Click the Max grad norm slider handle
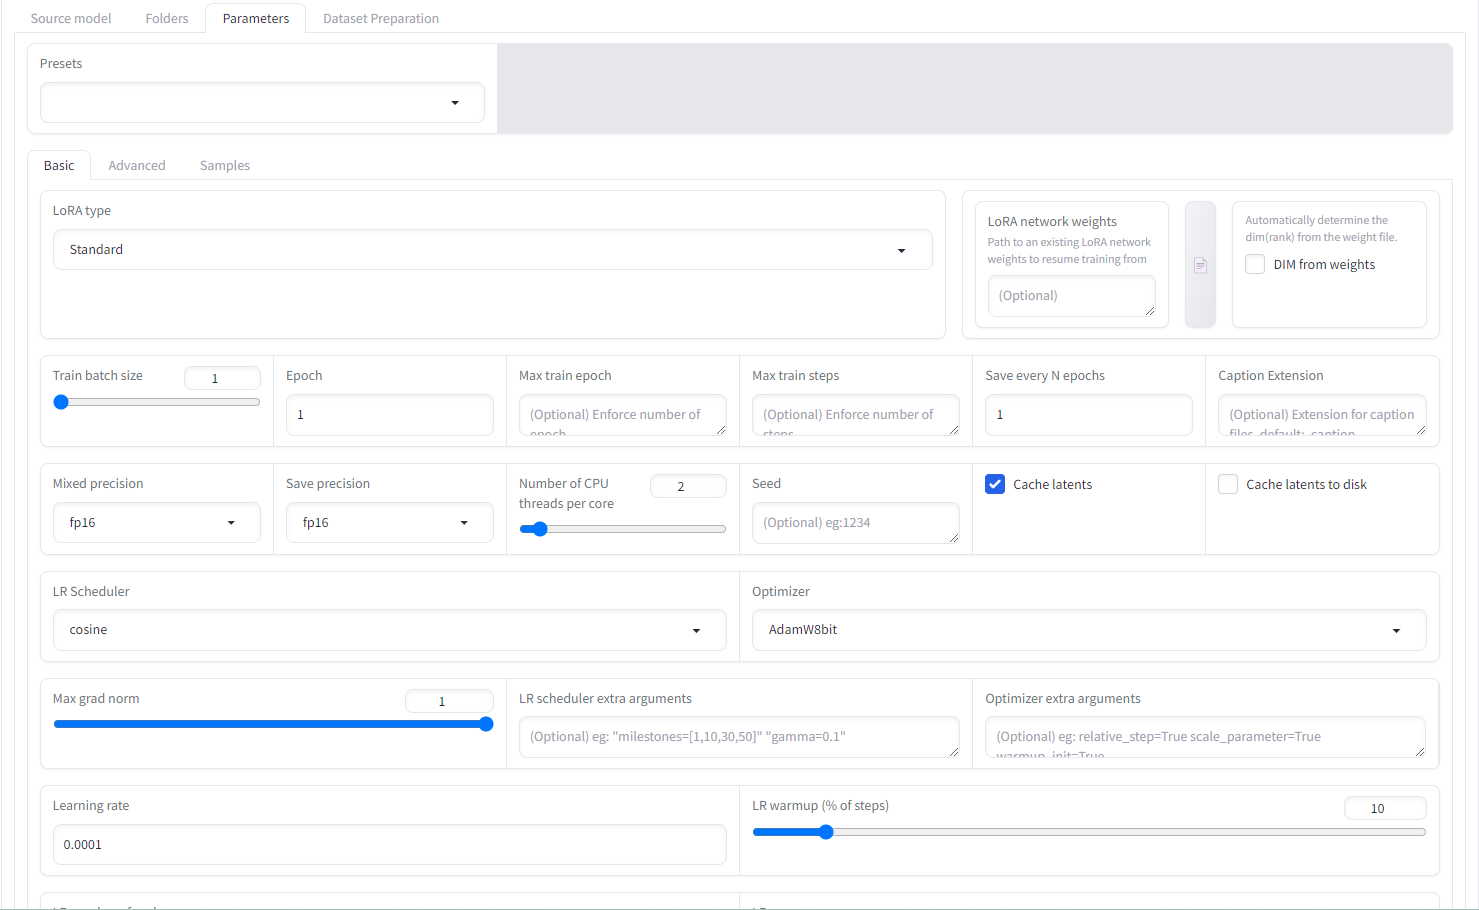The image size is (1479, 910). (x=486, y=724)
